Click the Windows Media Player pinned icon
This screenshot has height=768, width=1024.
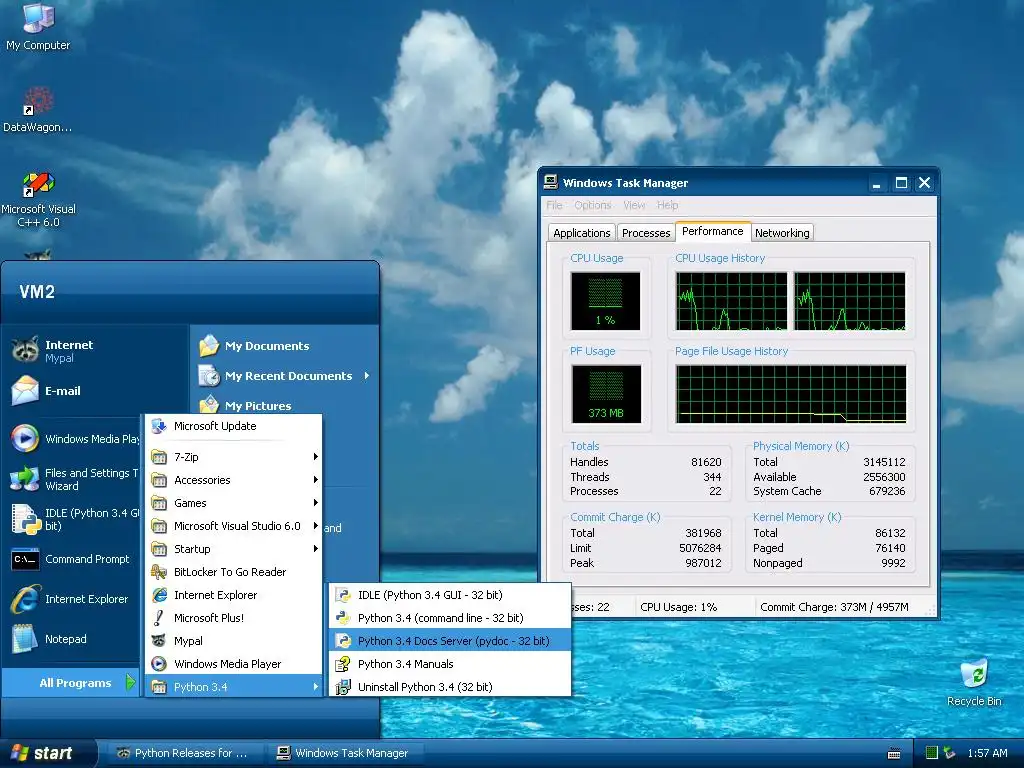25,438
